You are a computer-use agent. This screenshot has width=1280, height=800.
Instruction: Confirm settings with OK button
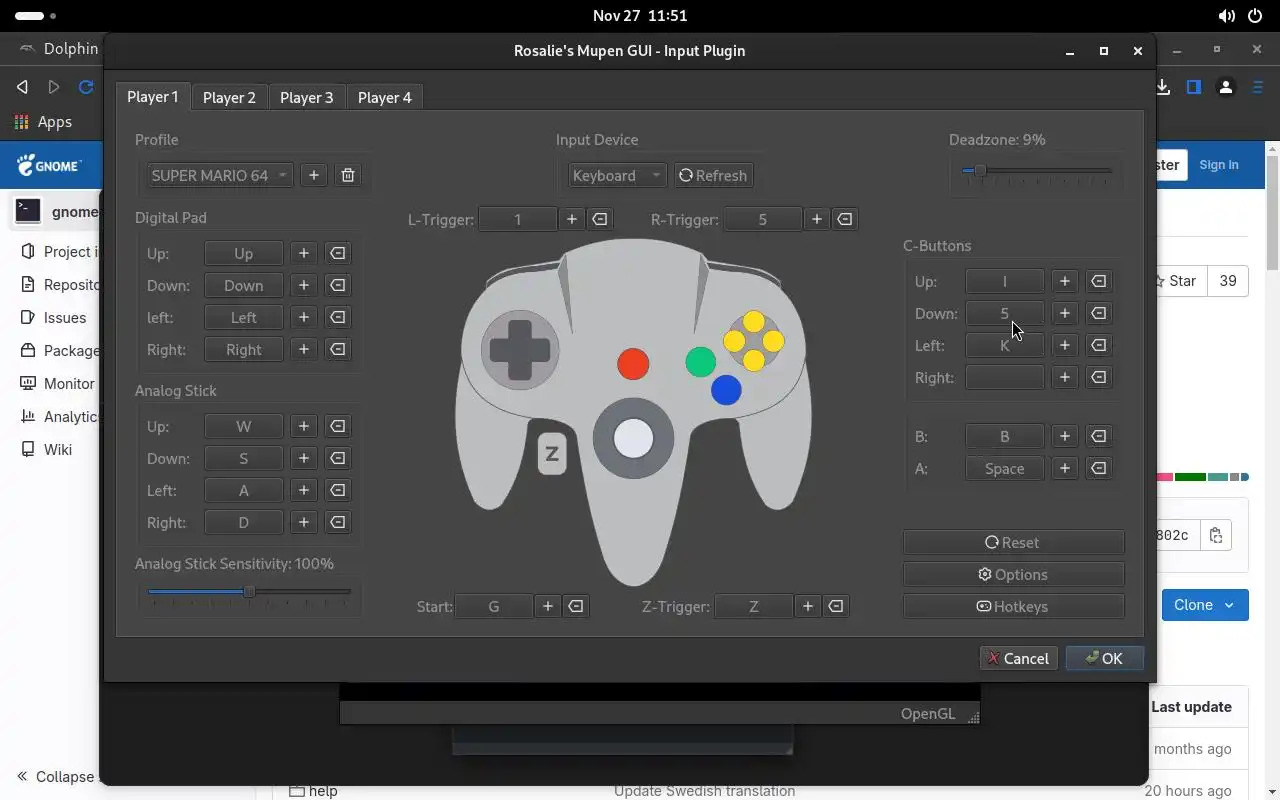point(1104,658)
